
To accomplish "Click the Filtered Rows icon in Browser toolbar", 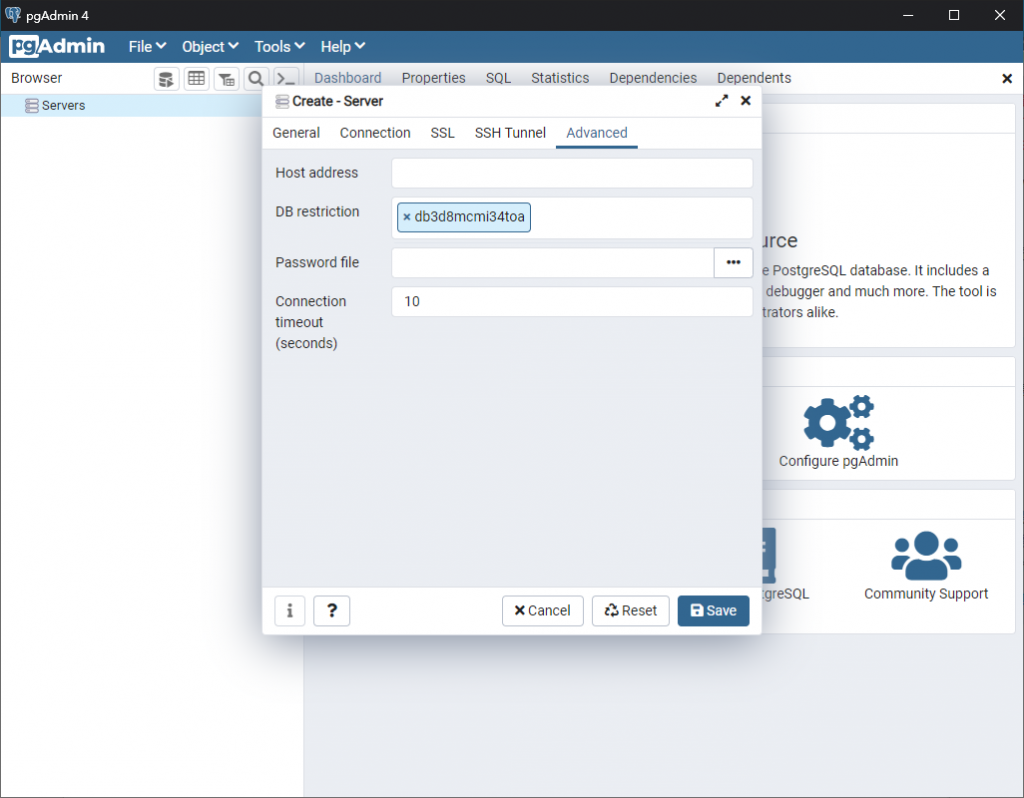I will [227, 79].
